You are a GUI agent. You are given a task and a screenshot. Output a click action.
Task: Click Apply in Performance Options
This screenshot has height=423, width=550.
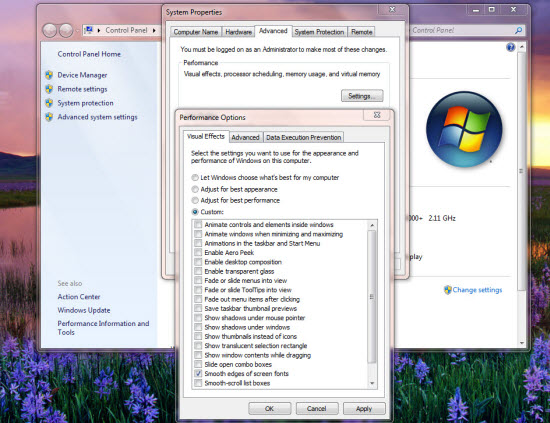[364, 409]
